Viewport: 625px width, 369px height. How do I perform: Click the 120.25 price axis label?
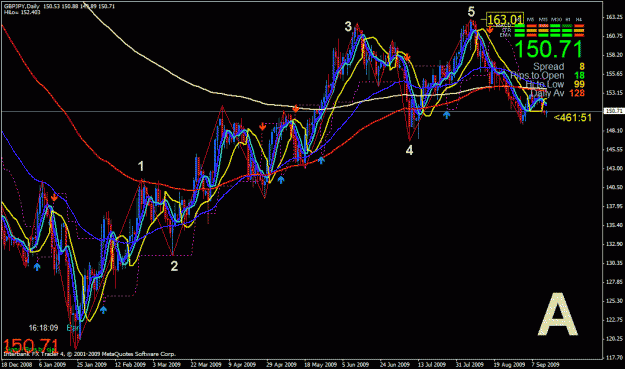(x=614, y=339)
